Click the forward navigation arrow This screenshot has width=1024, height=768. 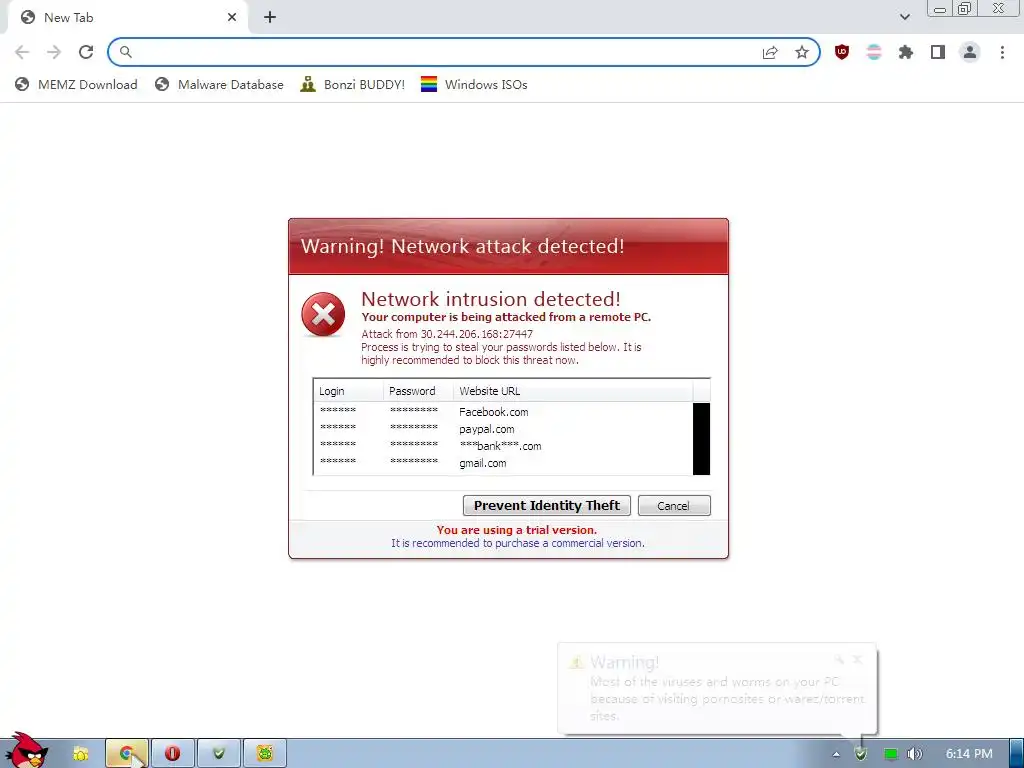[x=54, y=52]
